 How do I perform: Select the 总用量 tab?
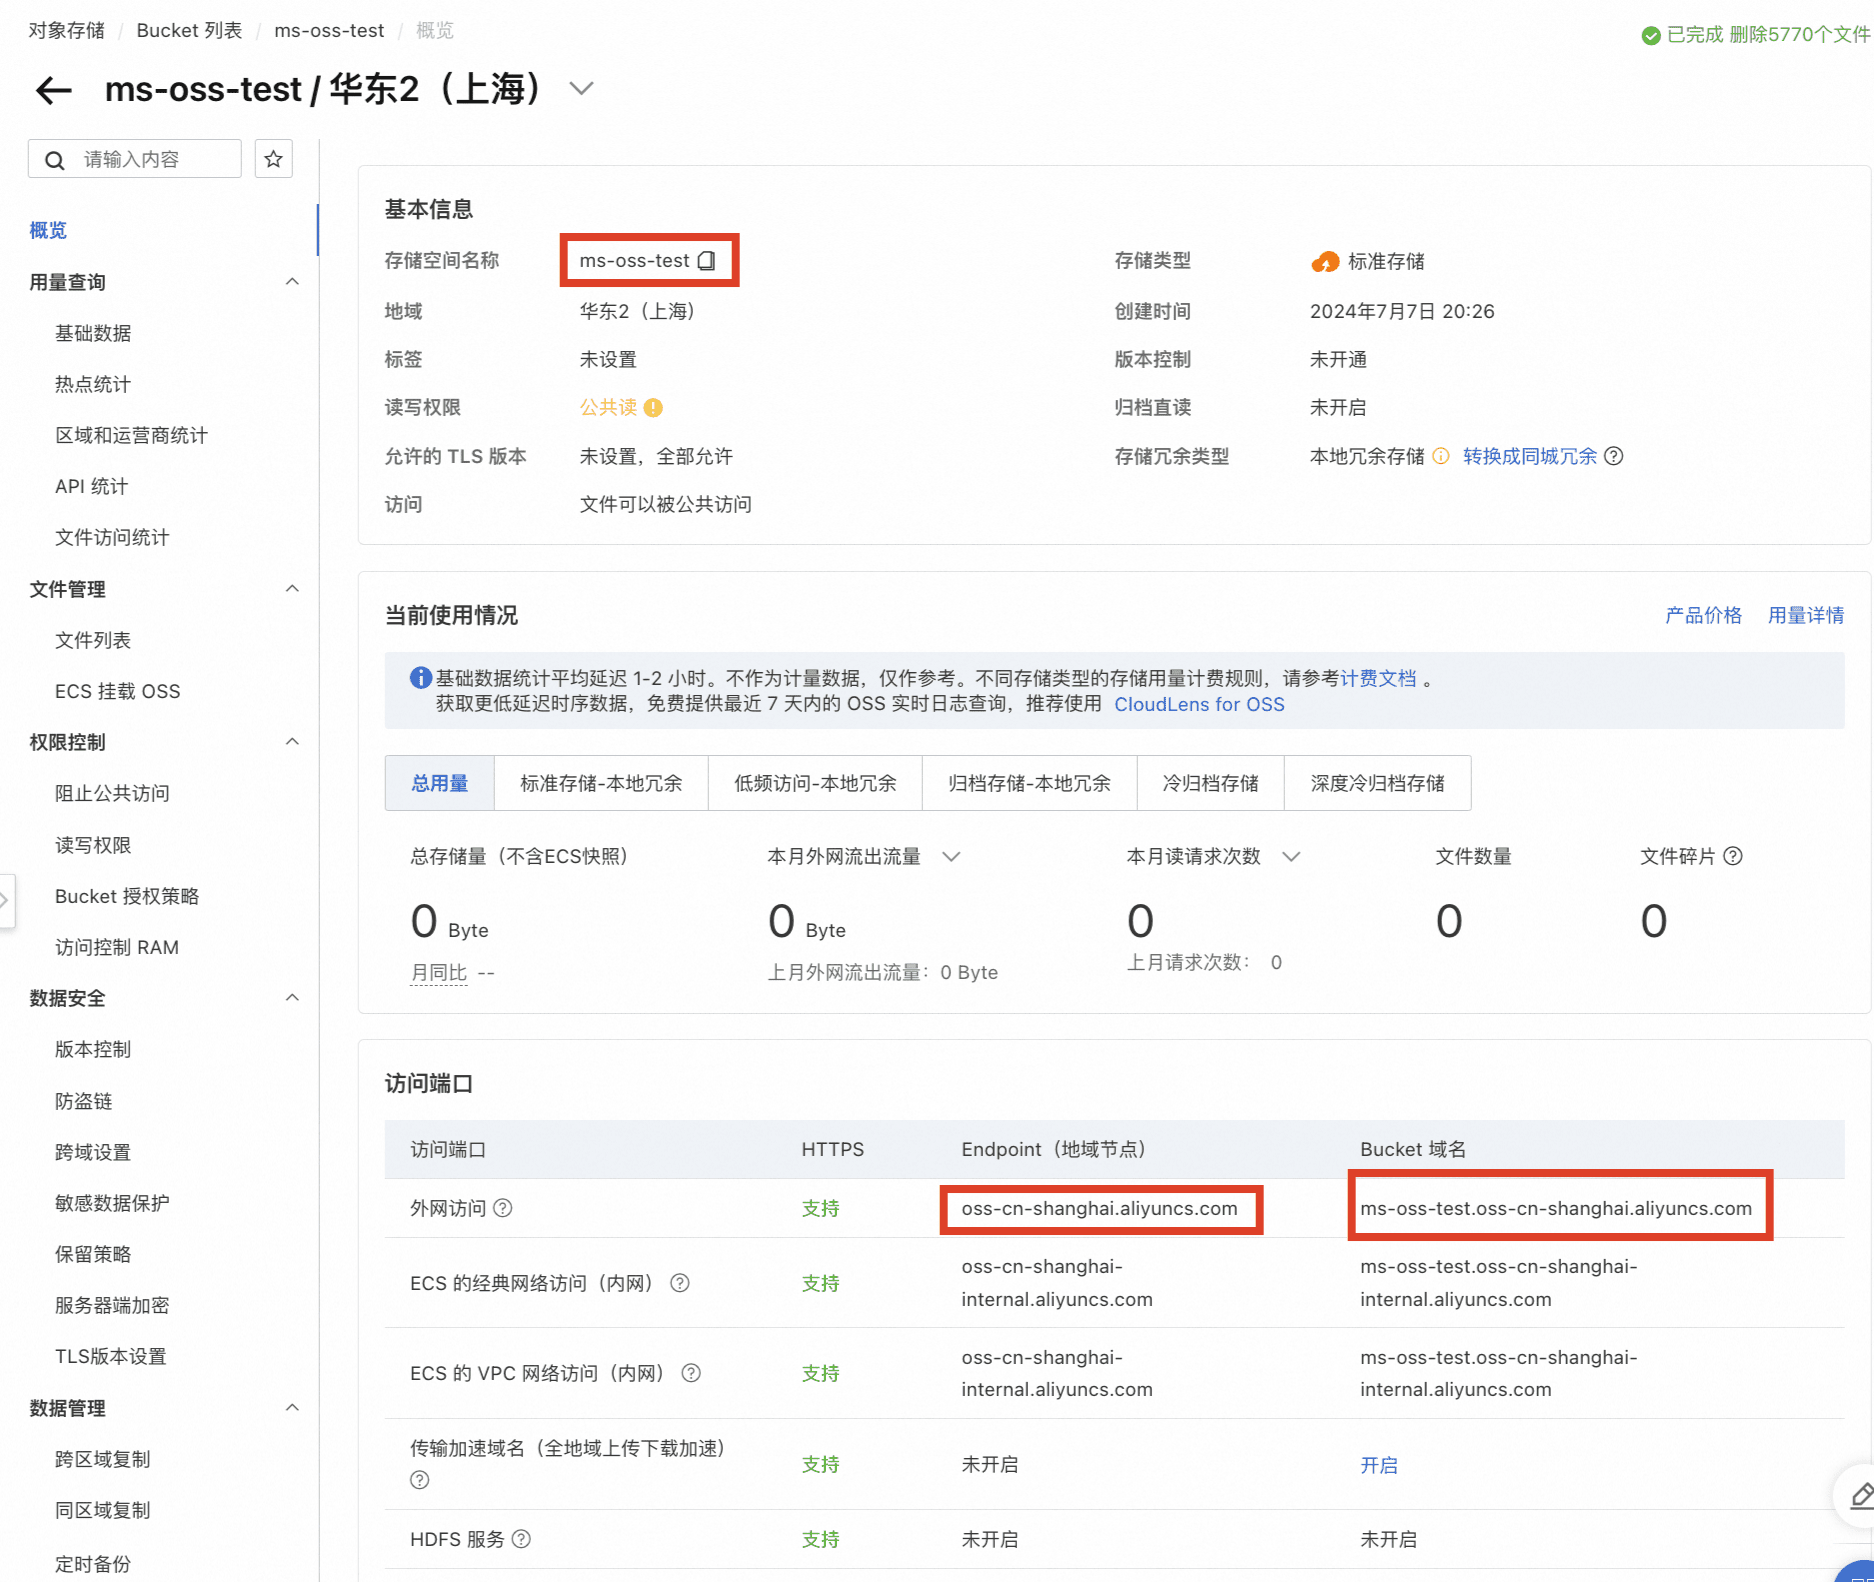[x=440, y=783]
